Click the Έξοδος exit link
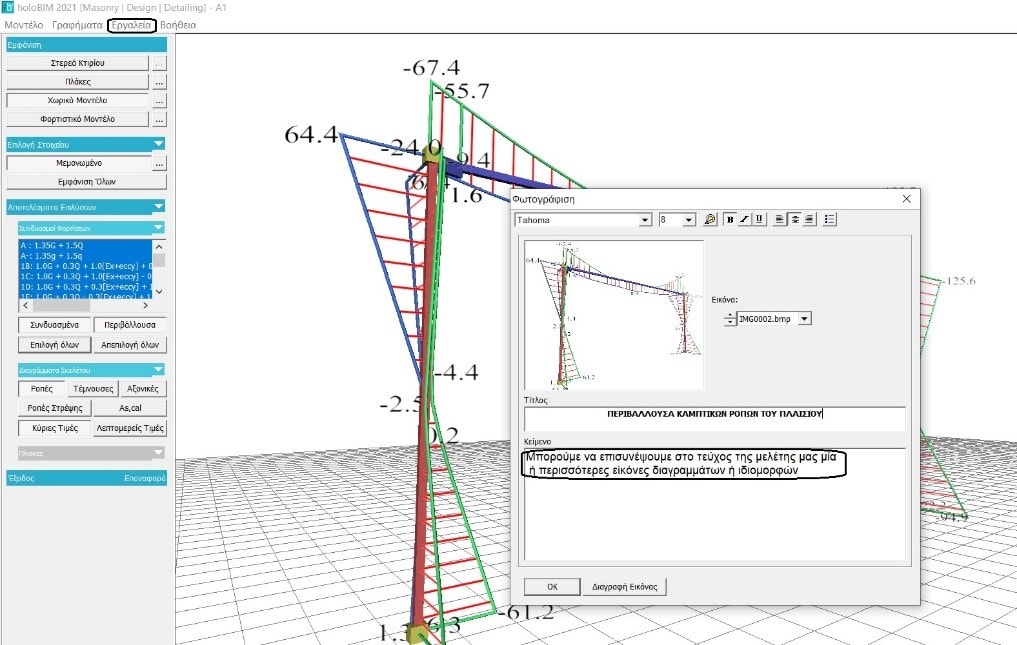 click(x=21, y=478)
